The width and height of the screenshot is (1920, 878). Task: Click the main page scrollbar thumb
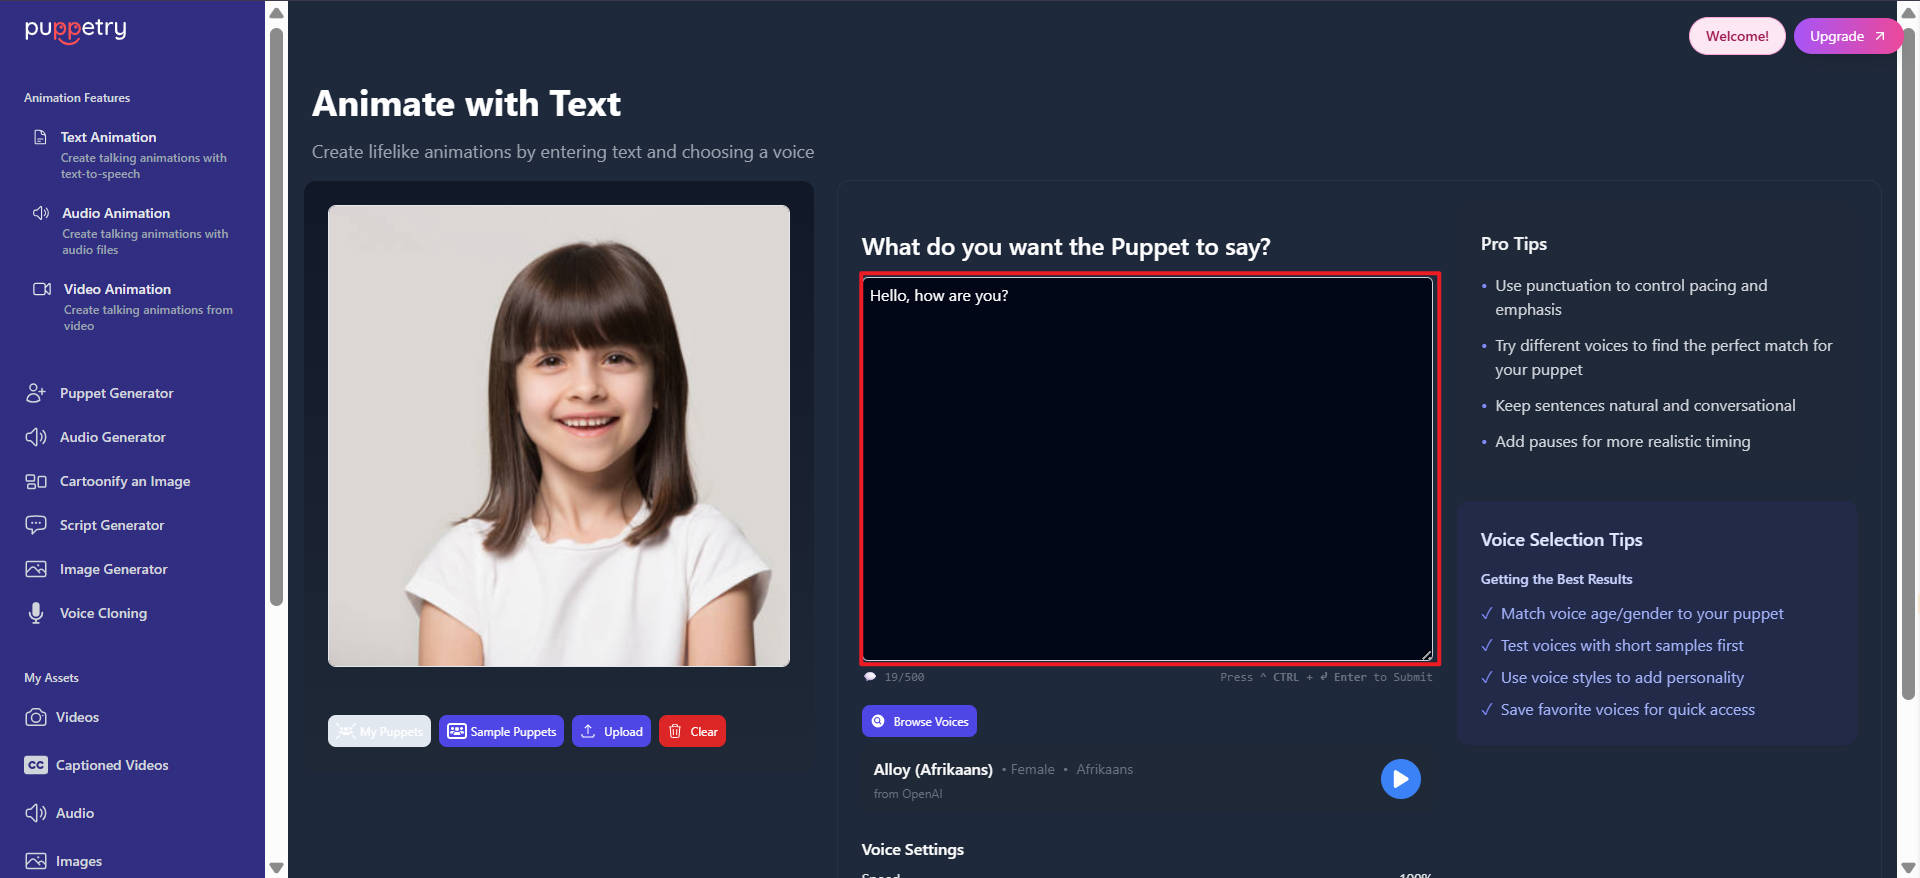click(x=1908, y=363)
